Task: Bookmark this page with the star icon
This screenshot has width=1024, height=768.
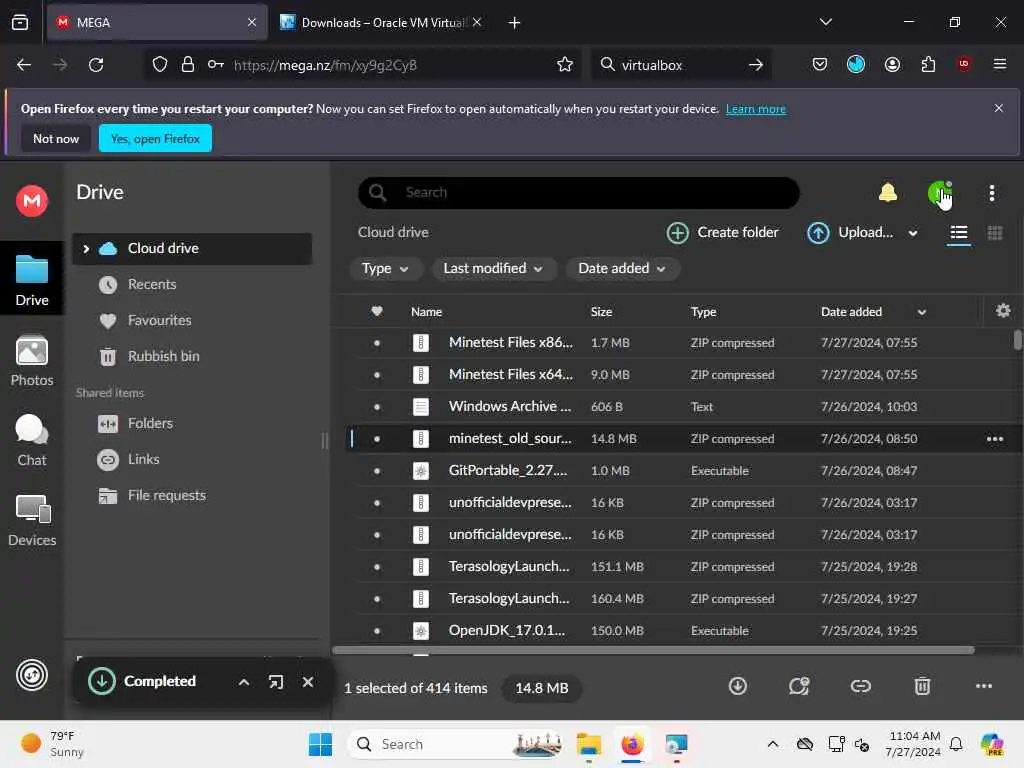Action: click(565, 65)
